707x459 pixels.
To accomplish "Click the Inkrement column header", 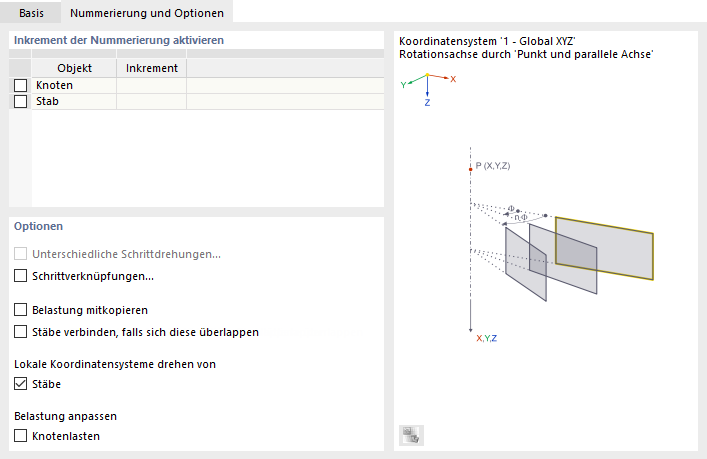I will click(x=152, y=68).
